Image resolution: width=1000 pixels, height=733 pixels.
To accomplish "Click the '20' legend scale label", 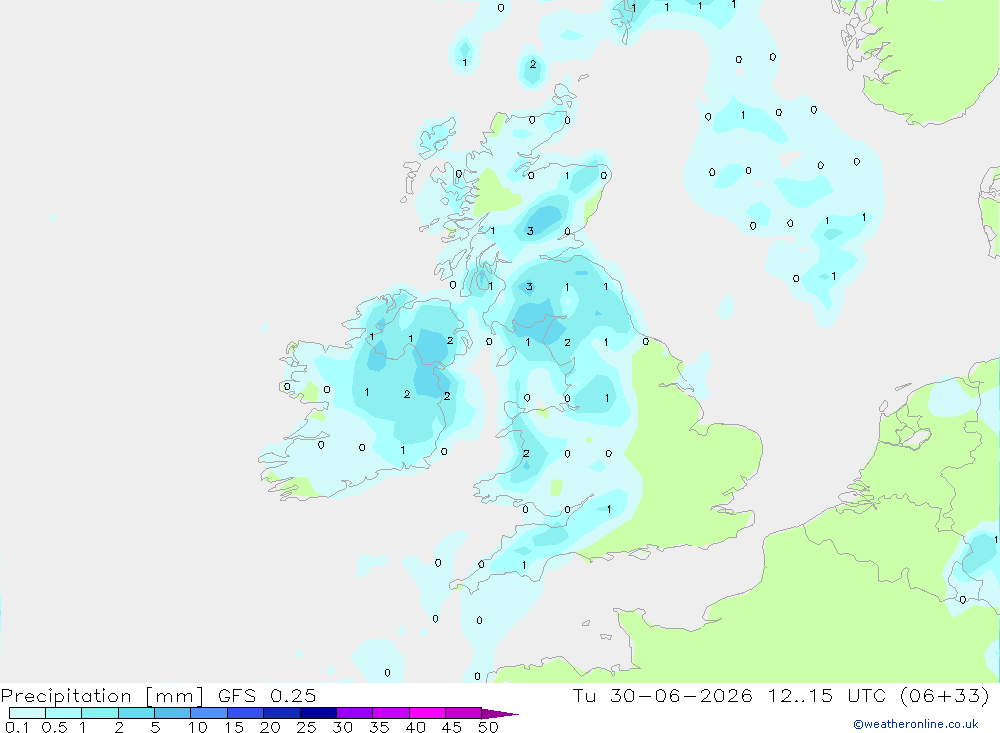I will tap(270, 727).
